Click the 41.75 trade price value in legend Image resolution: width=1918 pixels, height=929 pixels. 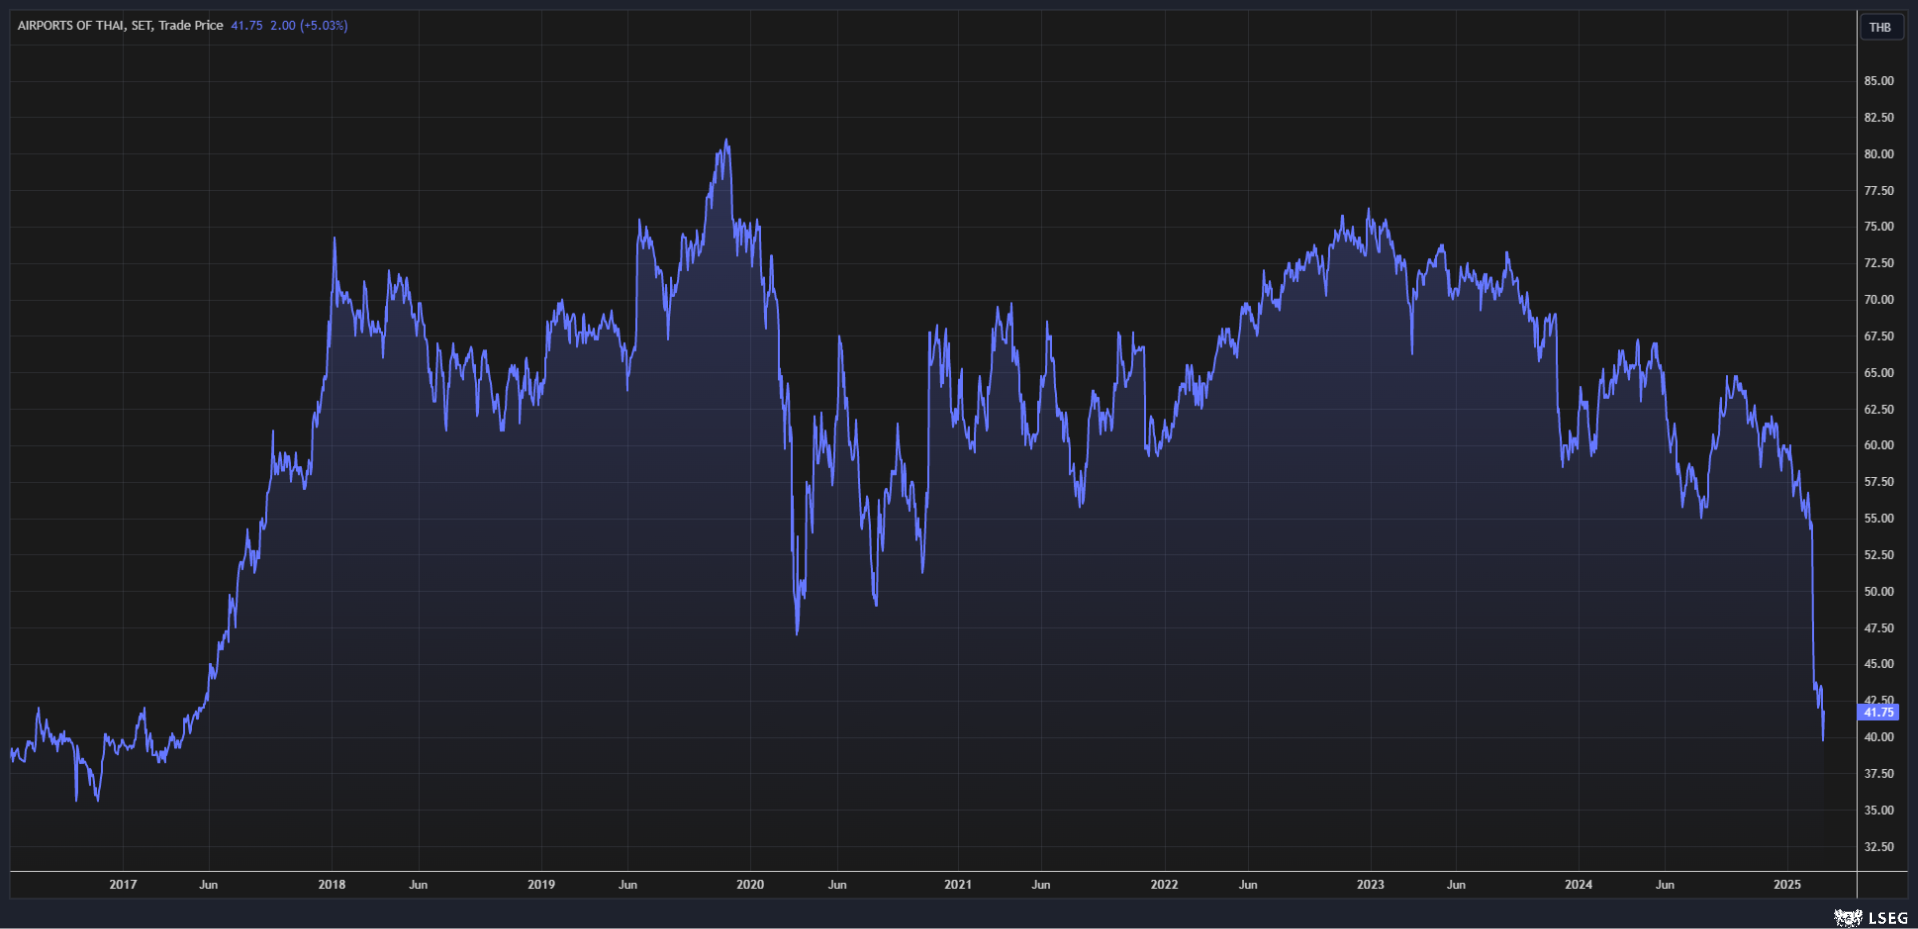coord(247,25)
